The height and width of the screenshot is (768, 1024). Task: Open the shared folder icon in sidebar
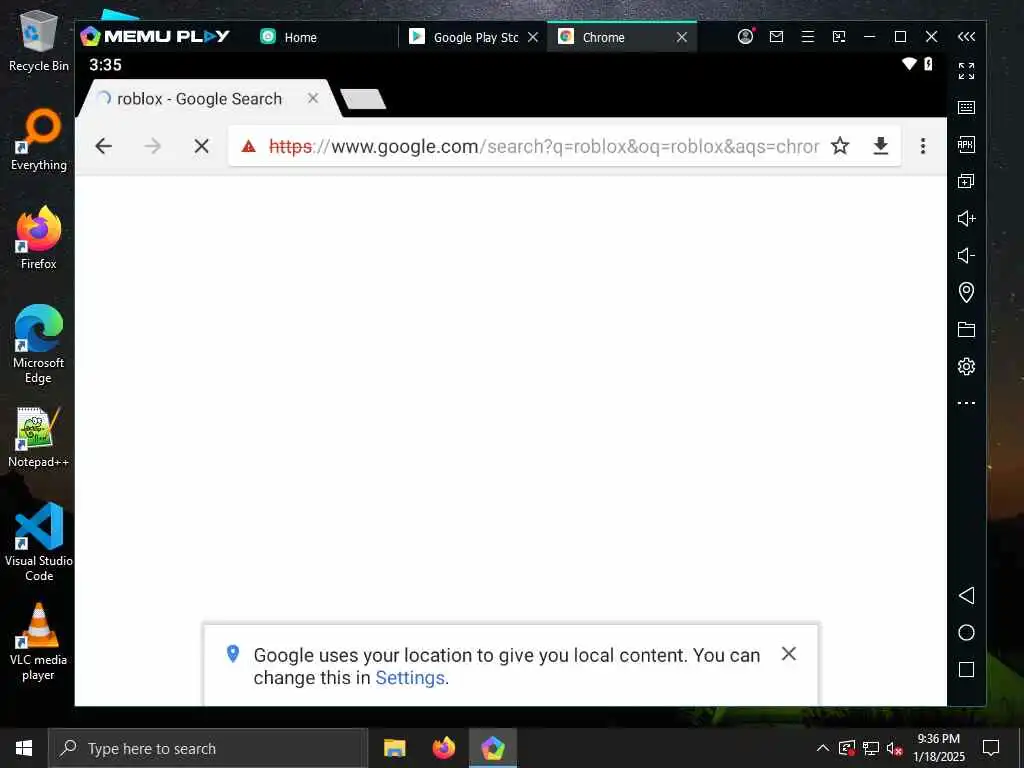point(966,329)
